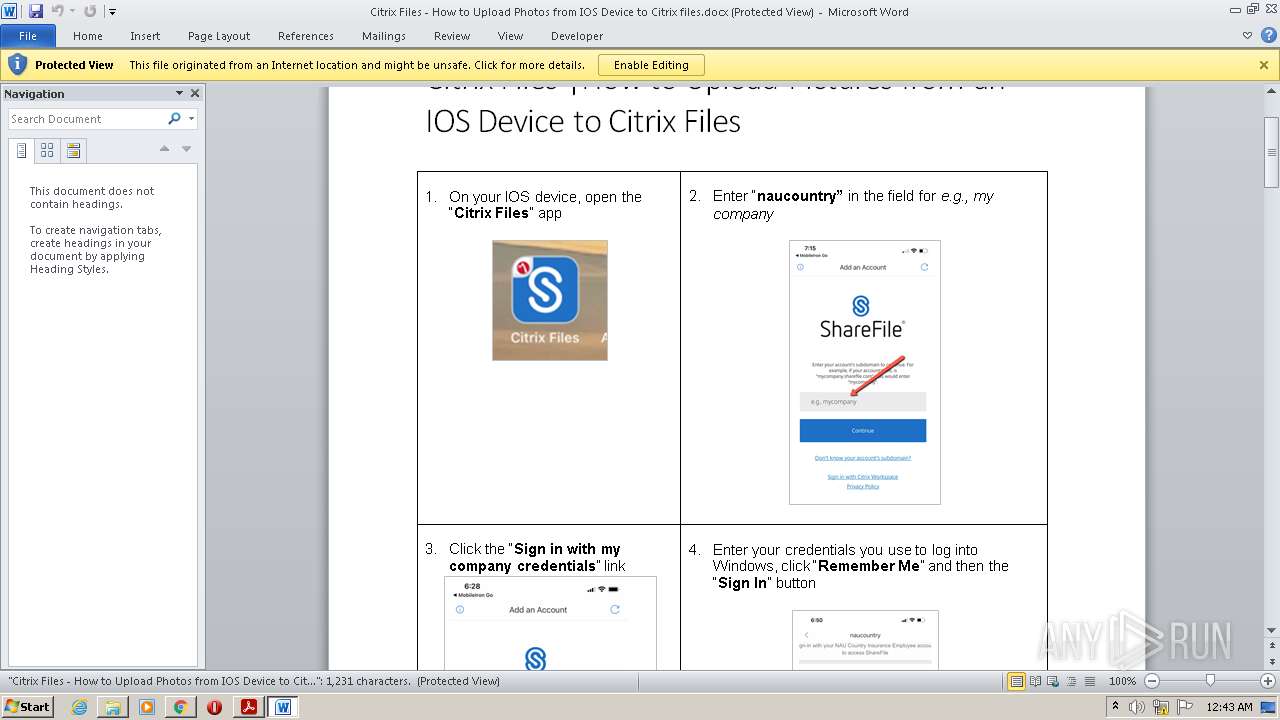Click into the Search Document field
Viewport: 1280px width, 720px height.
[x=85, y=119]
